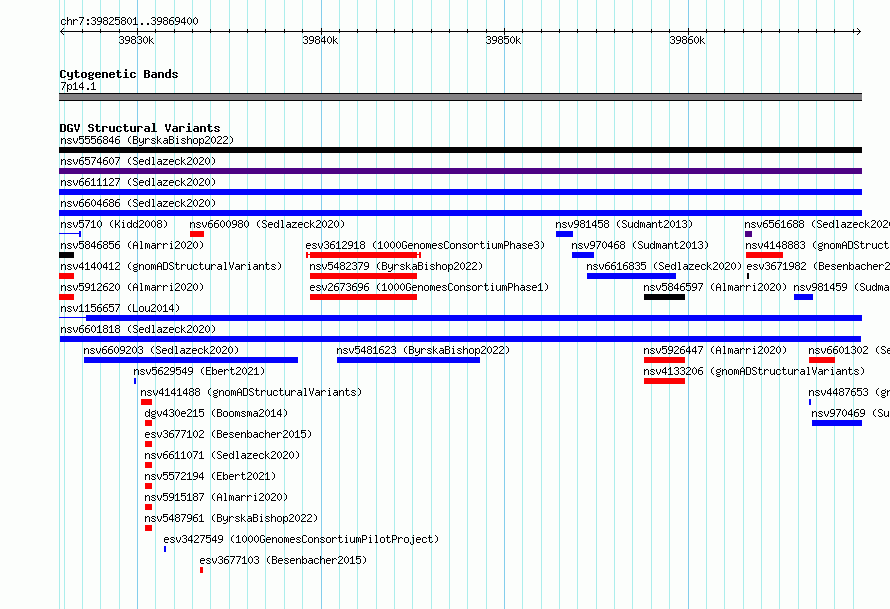This screenshot has width=890, height=609.
Task: Click esv2673696 (1000GenomesConsortiumPhase1) label
Action: coord(429,287)
